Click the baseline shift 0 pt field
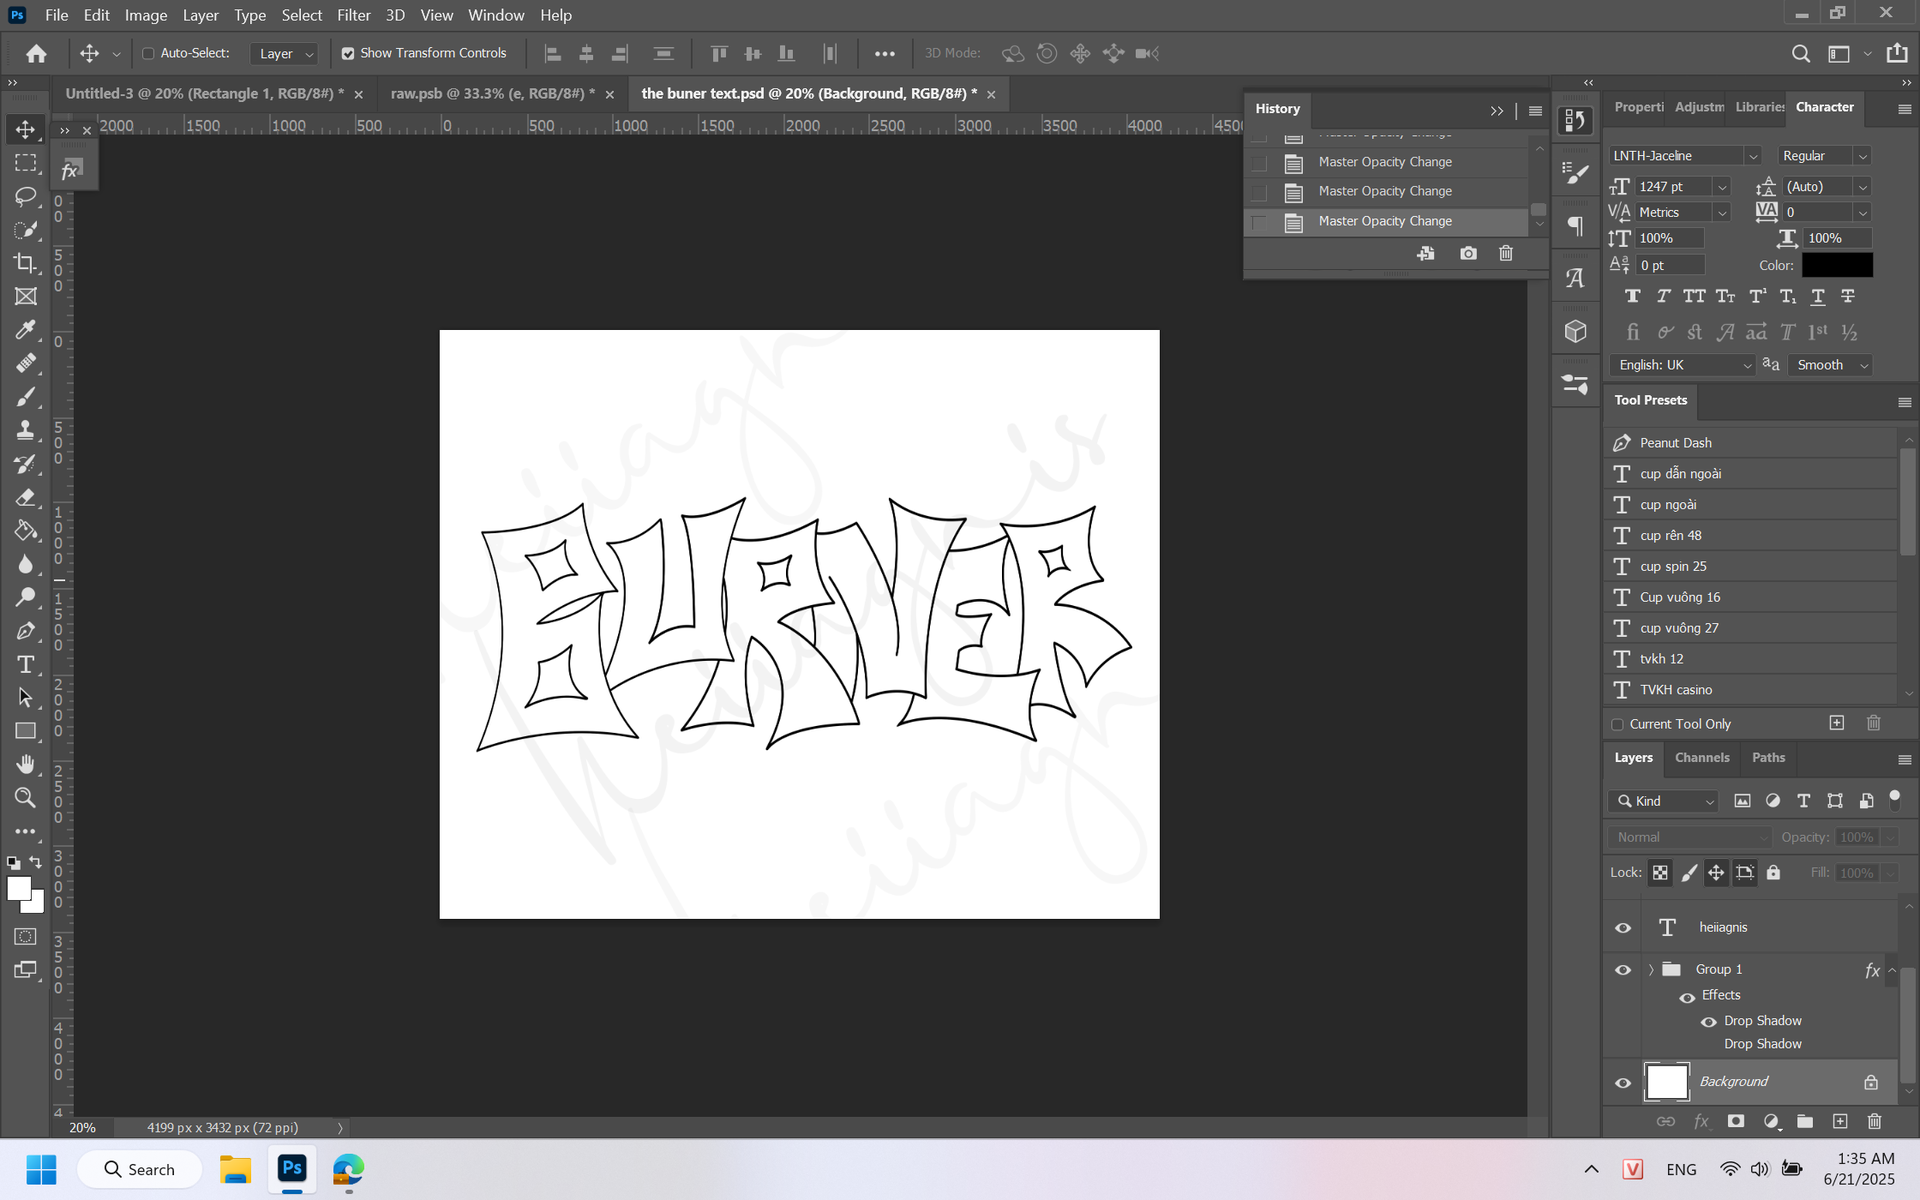Image resolution: width=1920 pixels, height=1200 pixels. [x=1669, y=266]
